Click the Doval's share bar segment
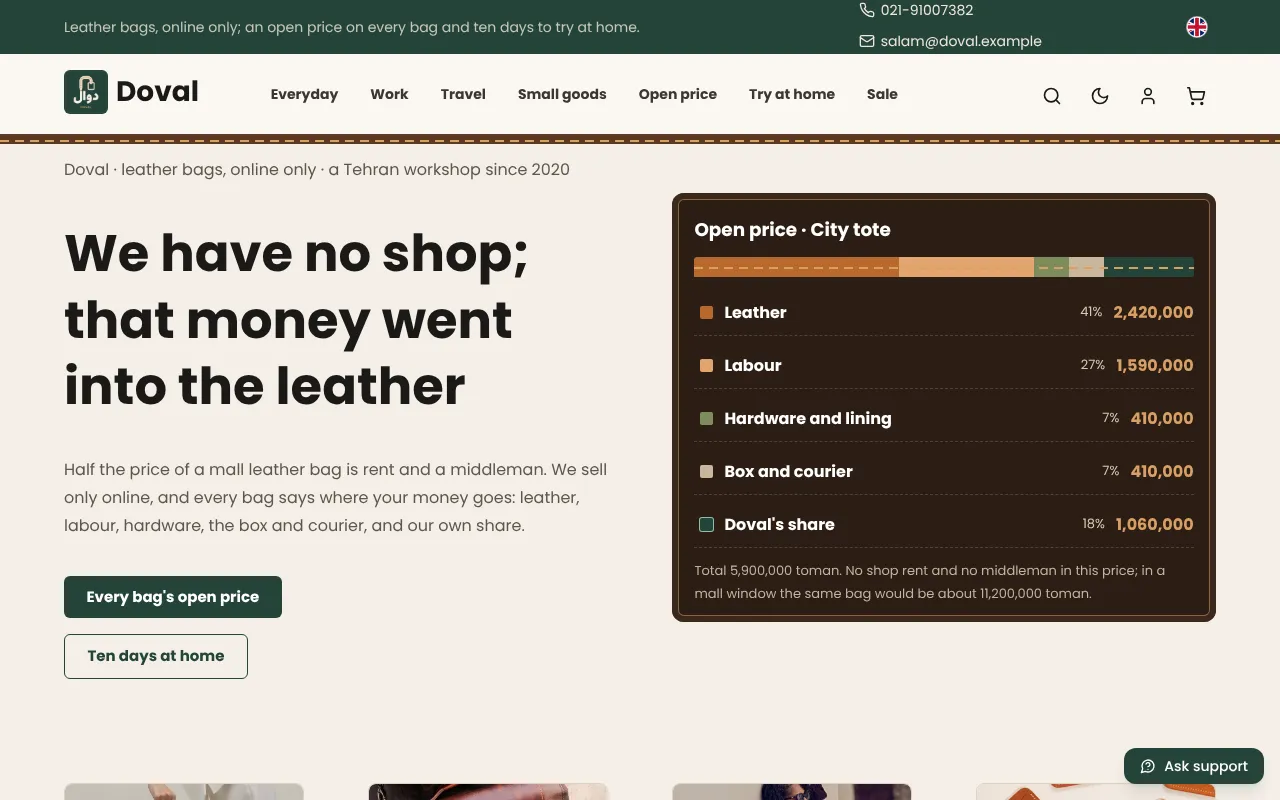 click(1149, 267)
